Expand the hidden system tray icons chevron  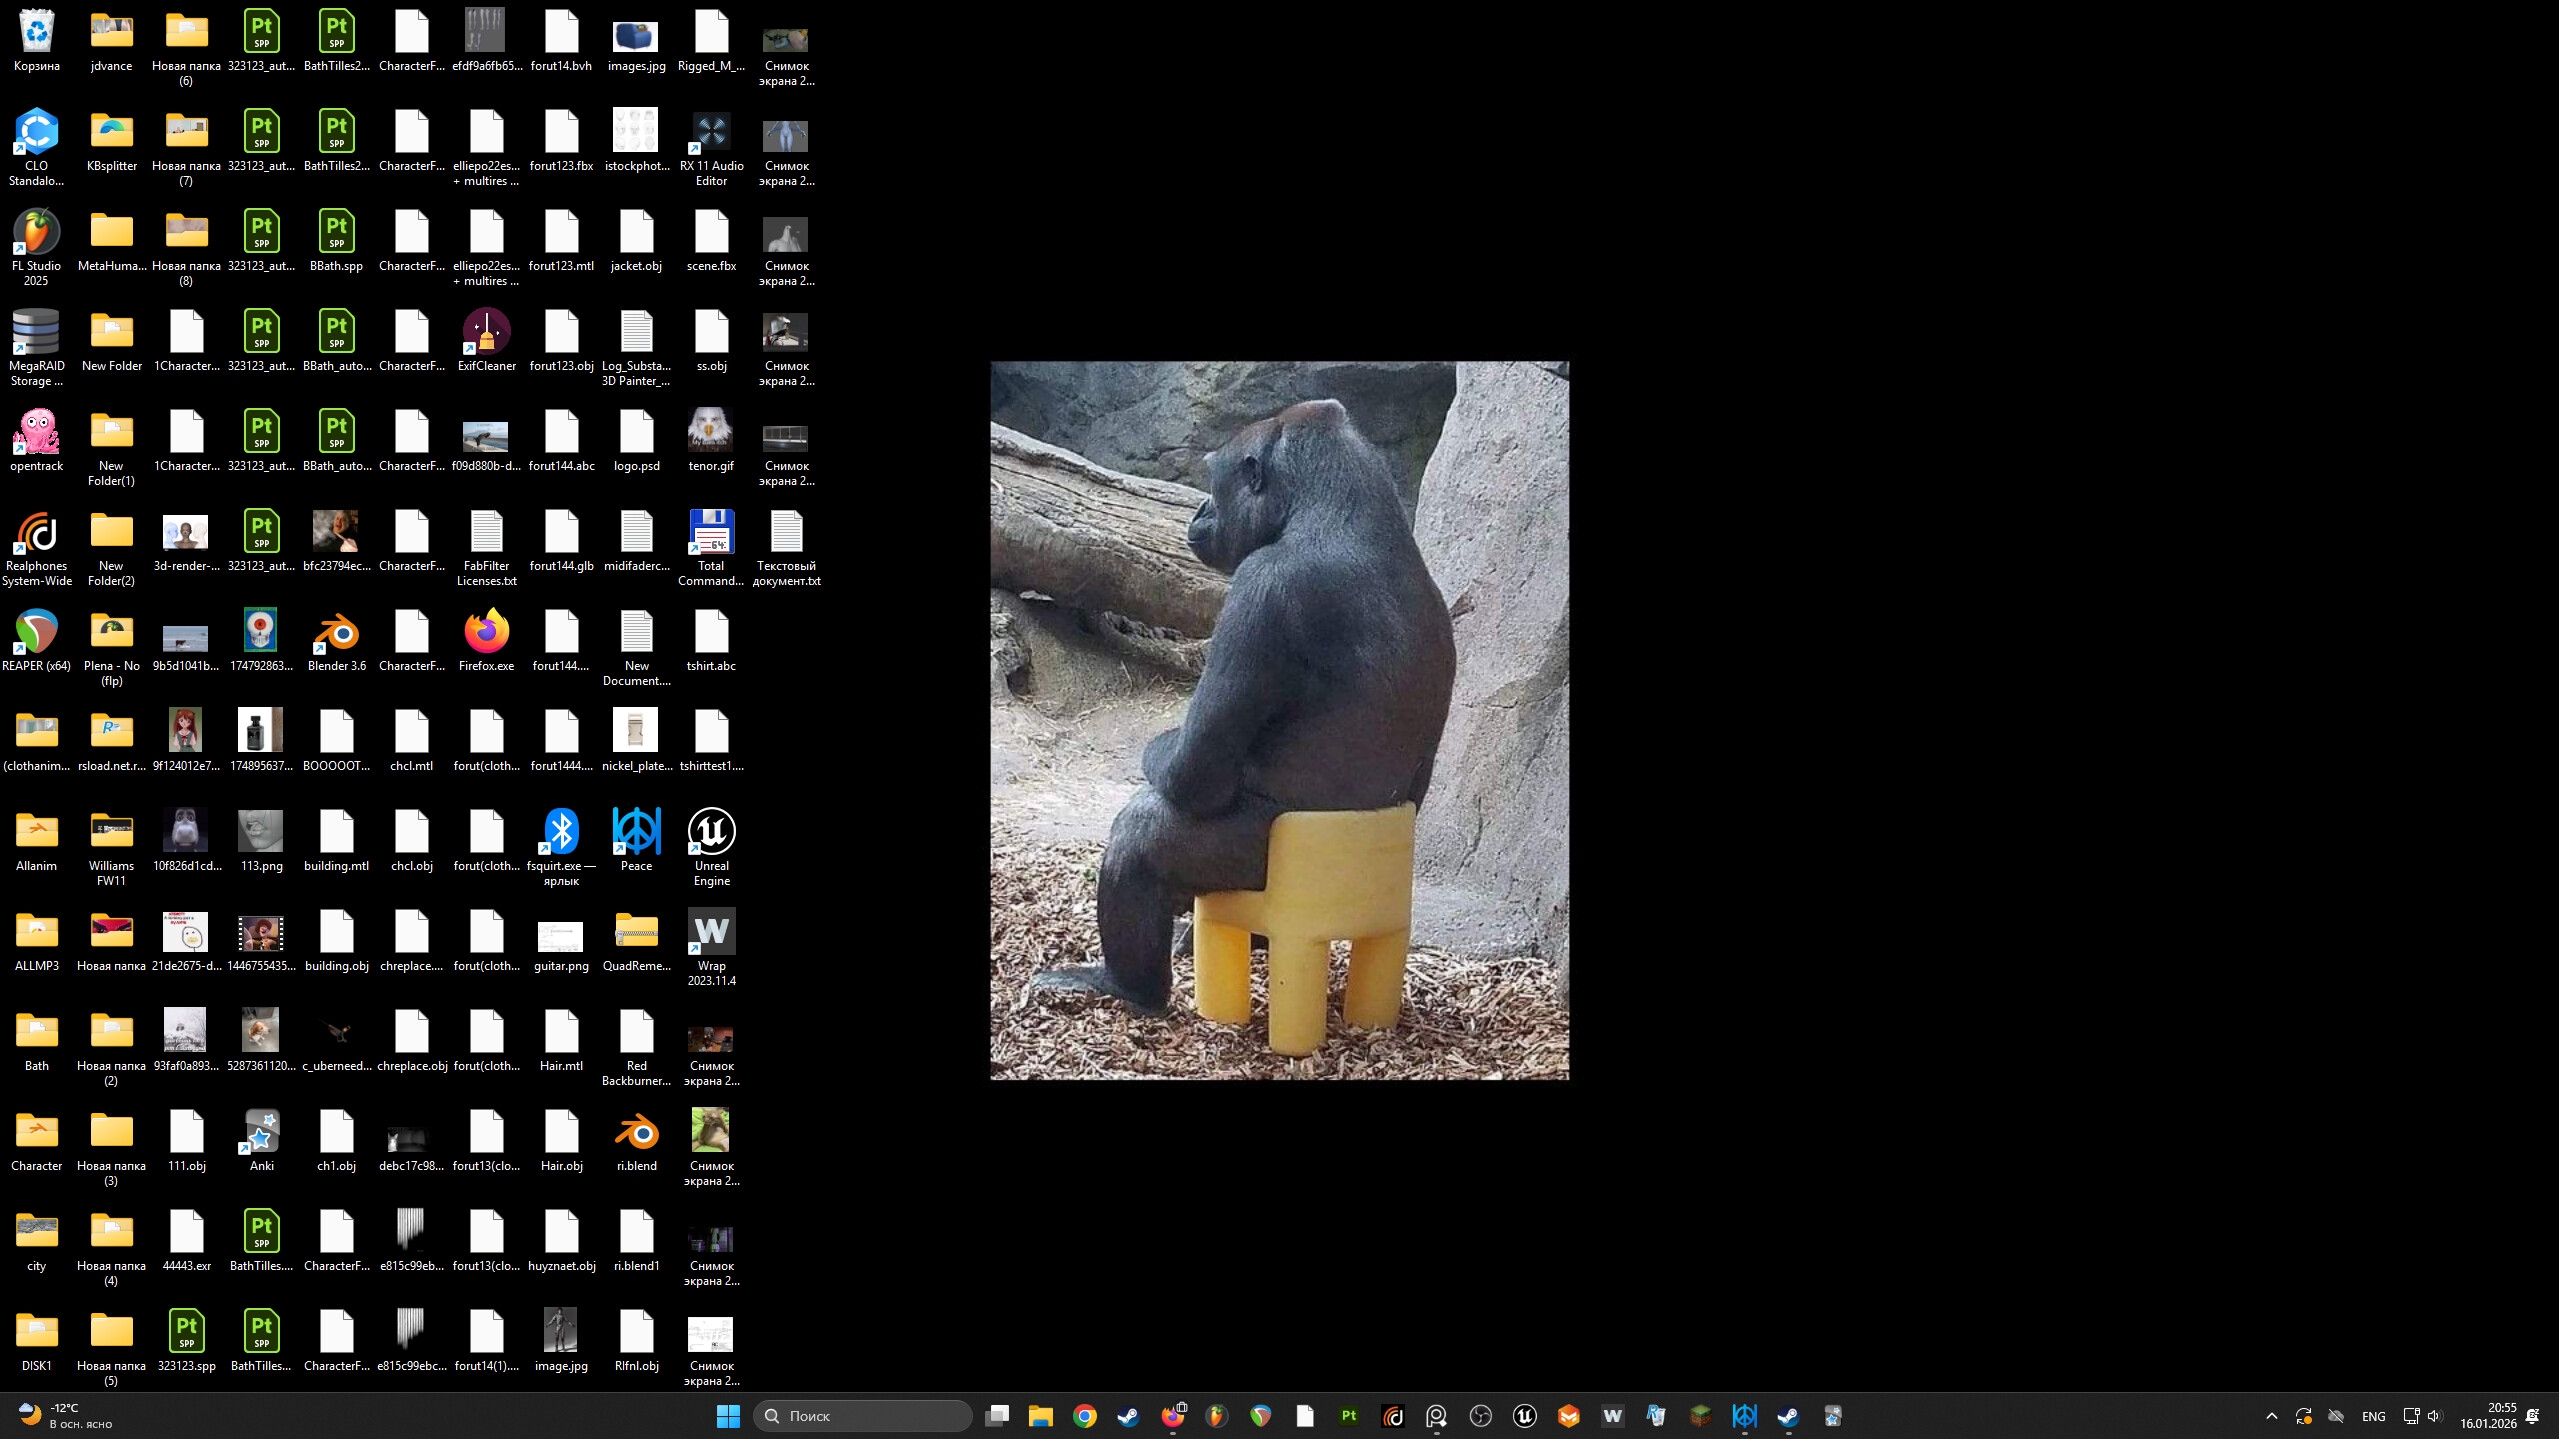point(2271,1416)
